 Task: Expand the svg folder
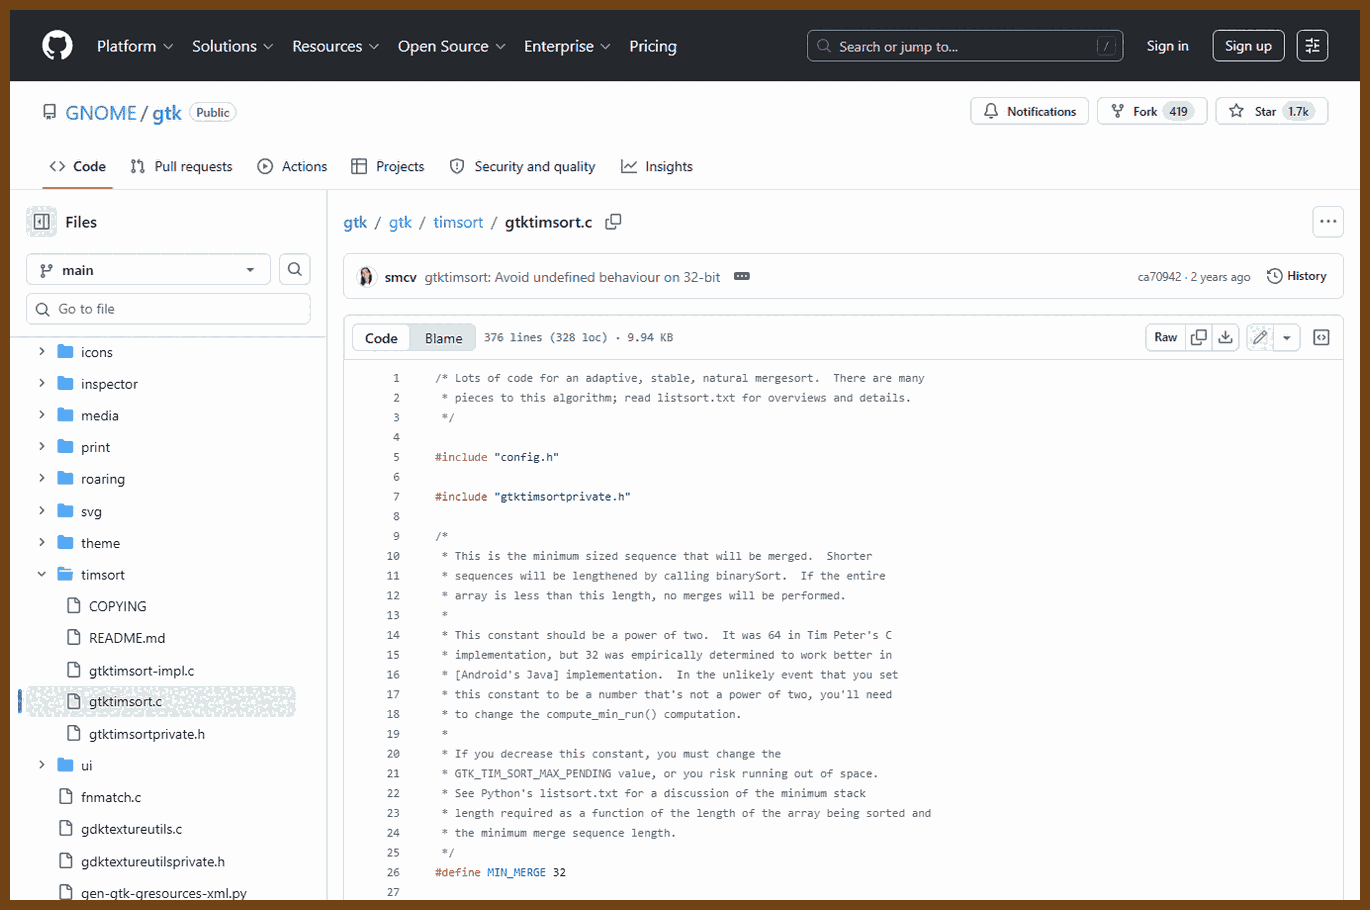pyautogui.click(x=41, y=510)
